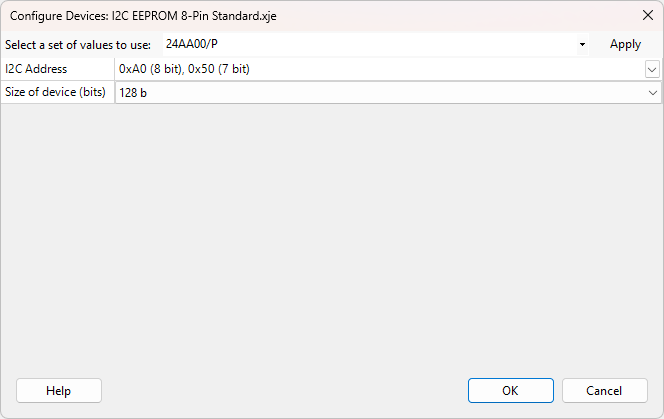Close the Configure Devices dialog
The width and height of the screenshot is (664, 419).
coord(645,16)
